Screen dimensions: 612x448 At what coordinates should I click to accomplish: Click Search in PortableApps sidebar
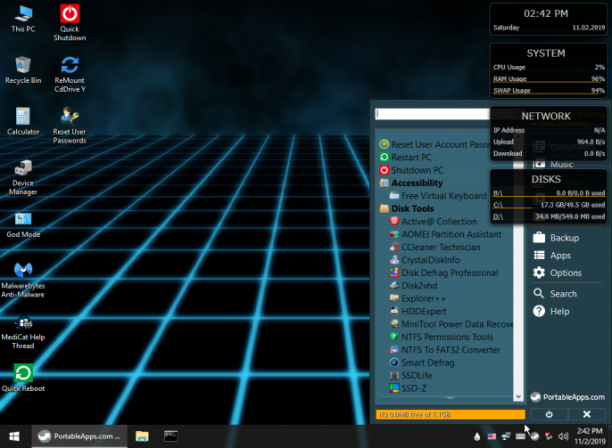(x=555, y=294)
